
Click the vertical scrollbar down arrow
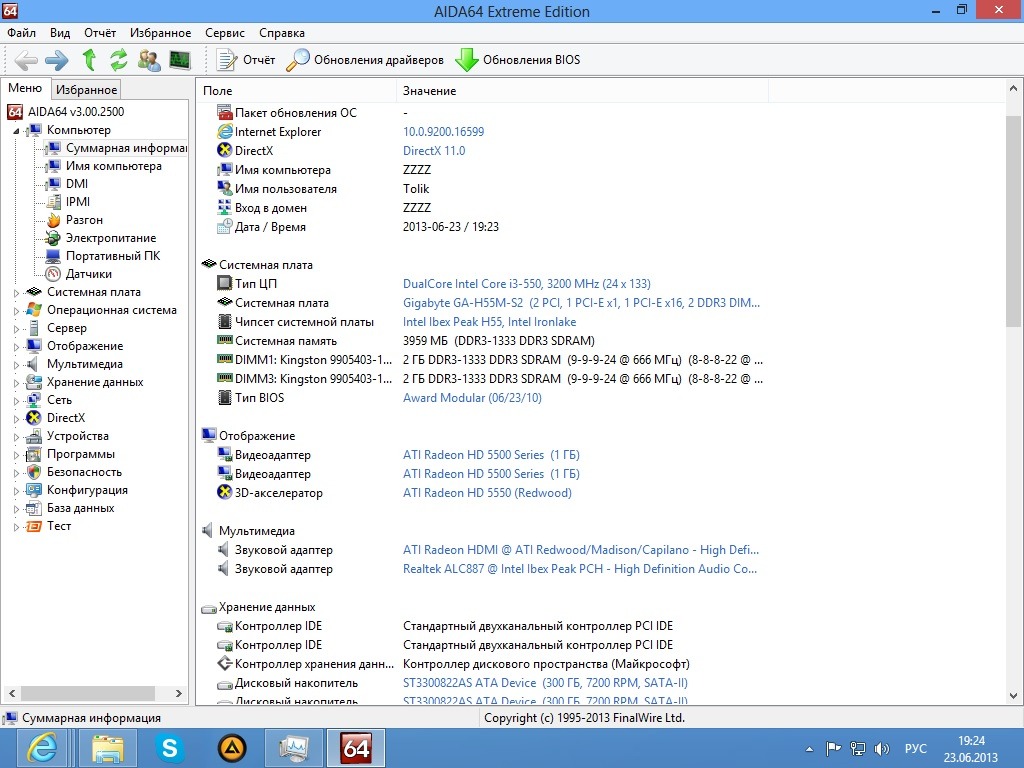point(1014,696)
